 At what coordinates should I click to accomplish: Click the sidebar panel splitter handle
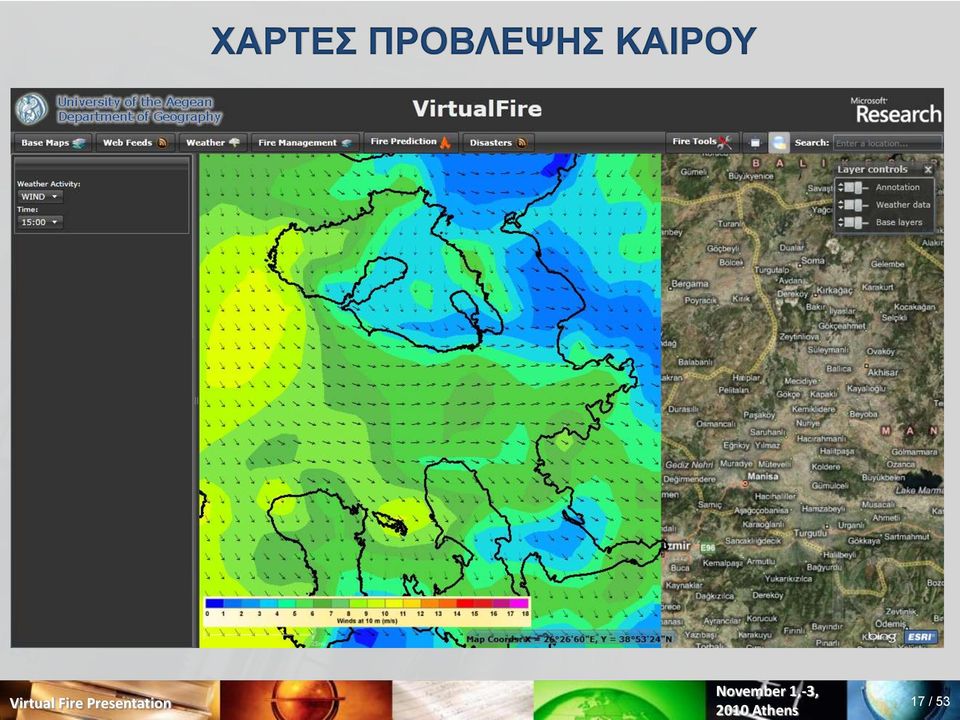coord(196,401)
